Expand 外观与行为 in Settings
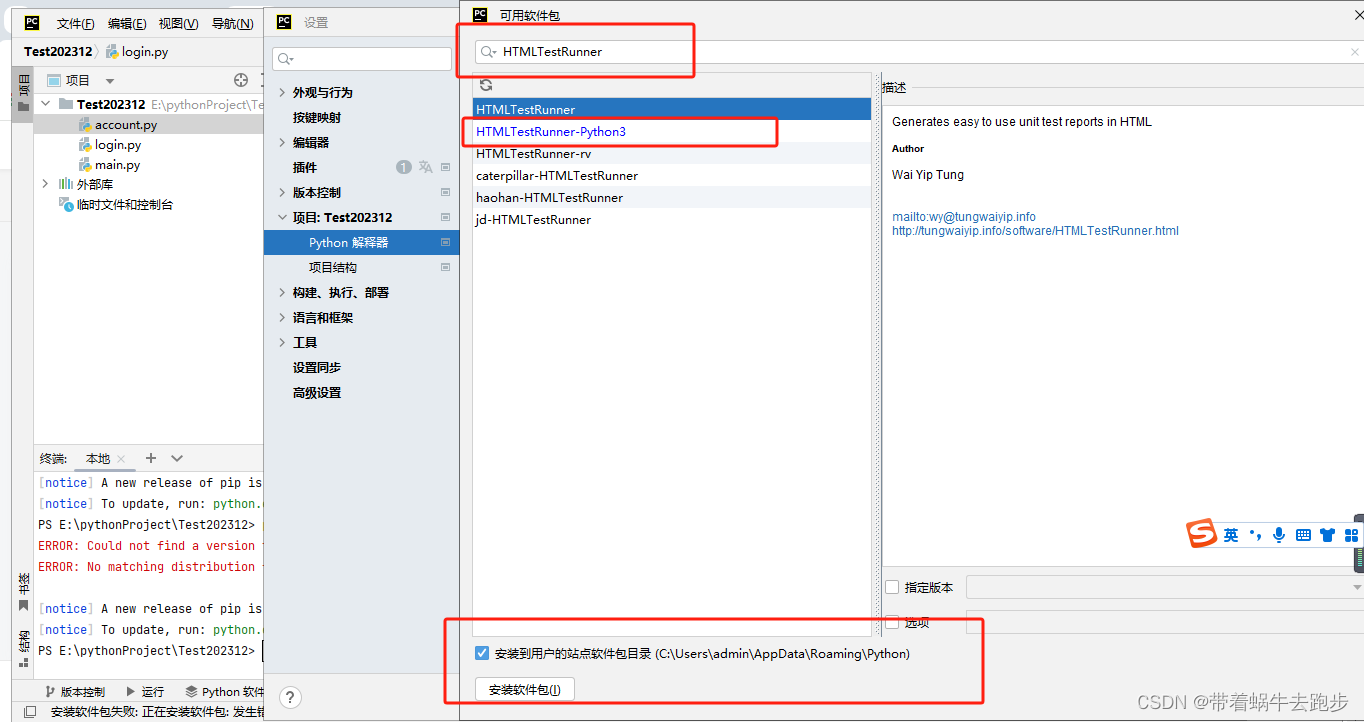 pos(282,92)
